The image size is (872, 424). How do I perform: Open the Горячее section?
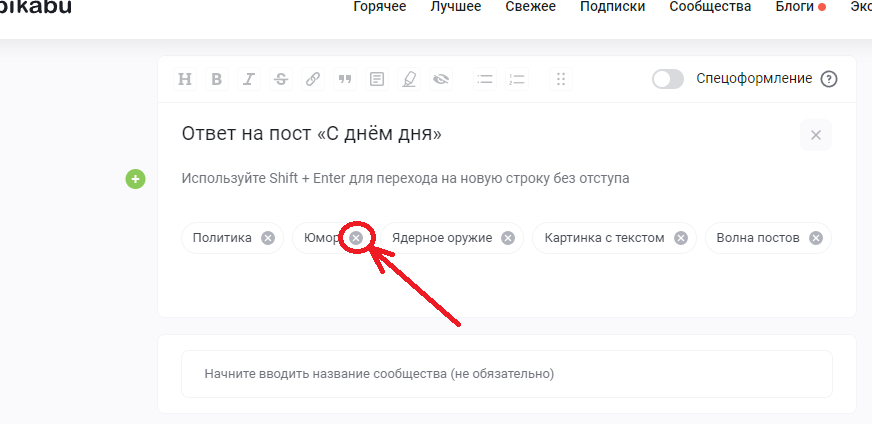pyautogui.click(x=380, y=7)
